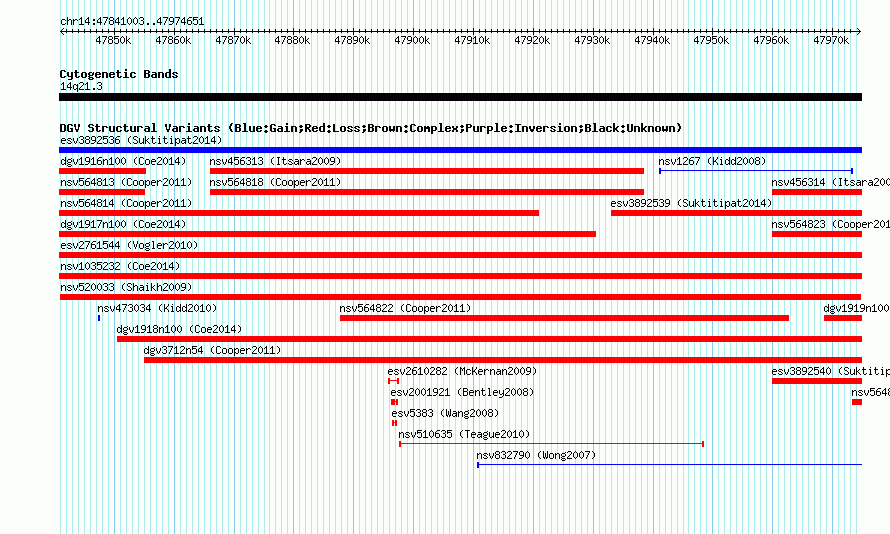Open the nsv510635 (Teague2010) label
Image resolution: width=890 pixels, height=534 pixels.
pyautogui.click(x=464, y=434)
